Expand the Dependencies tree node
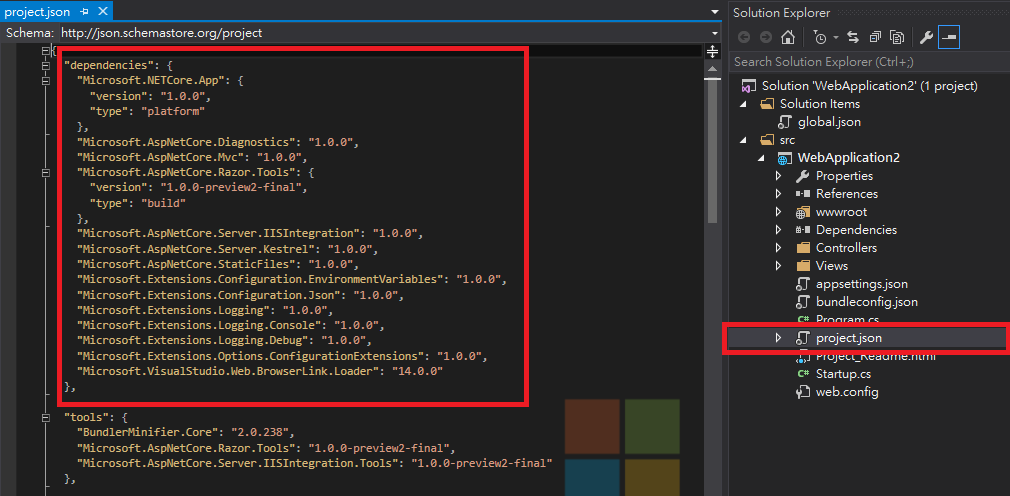The height and width of the screenshot is (496, 1010). coord(779,230)
